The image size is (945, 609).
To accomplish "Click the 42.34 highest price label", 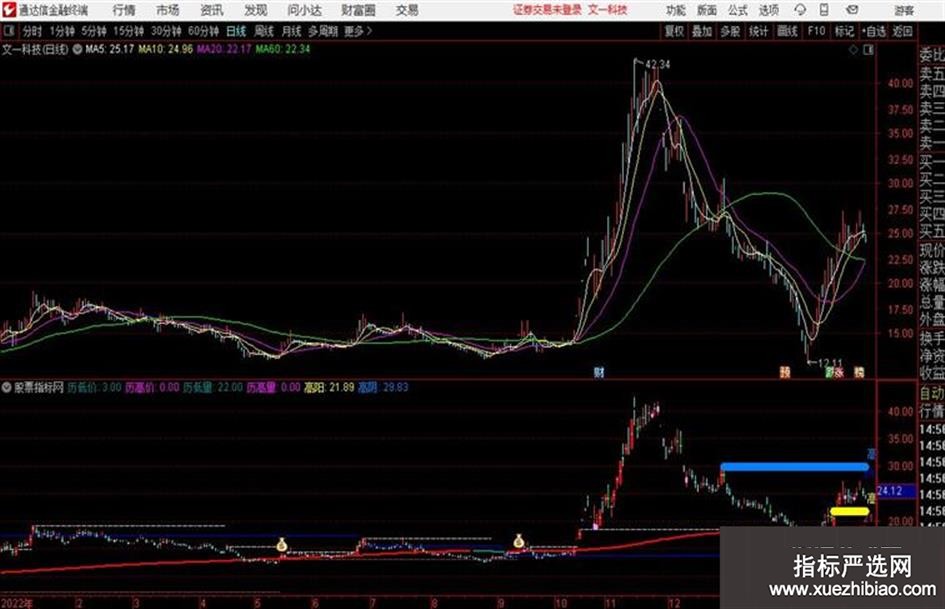I will coord(658,64).
